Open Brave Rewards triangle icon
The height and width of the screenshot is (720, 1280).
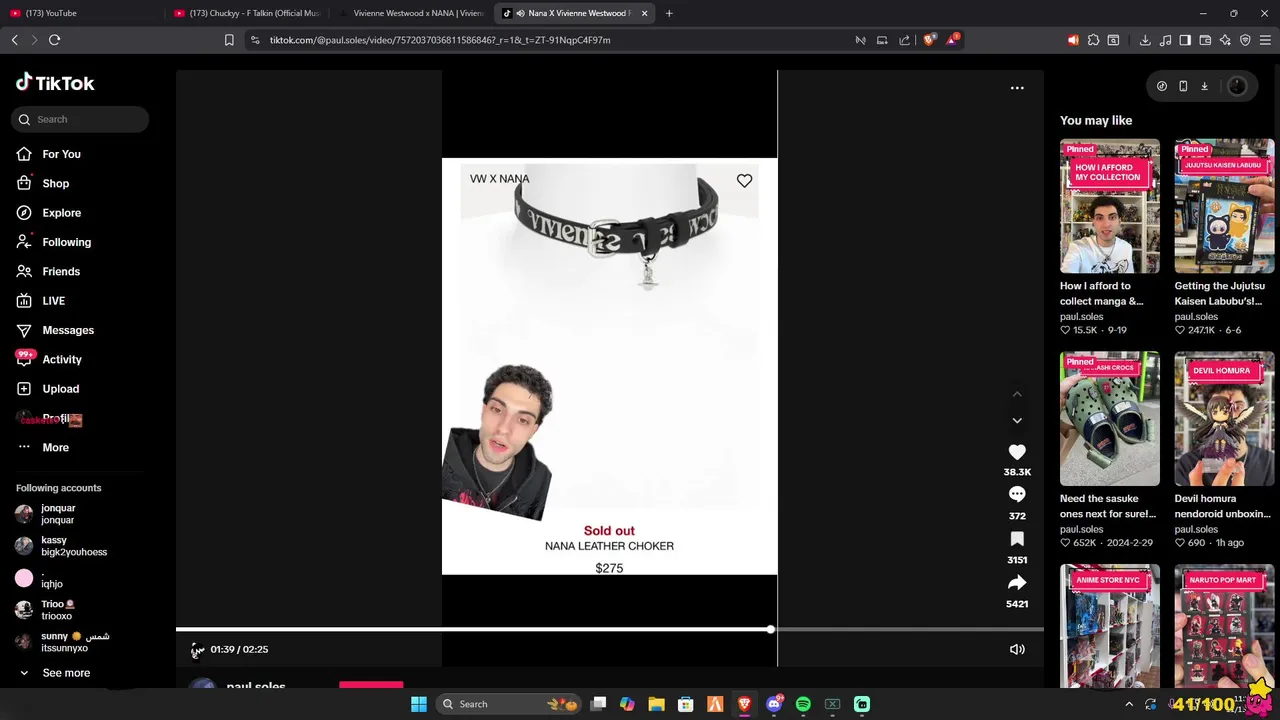[x=952, y=40]
